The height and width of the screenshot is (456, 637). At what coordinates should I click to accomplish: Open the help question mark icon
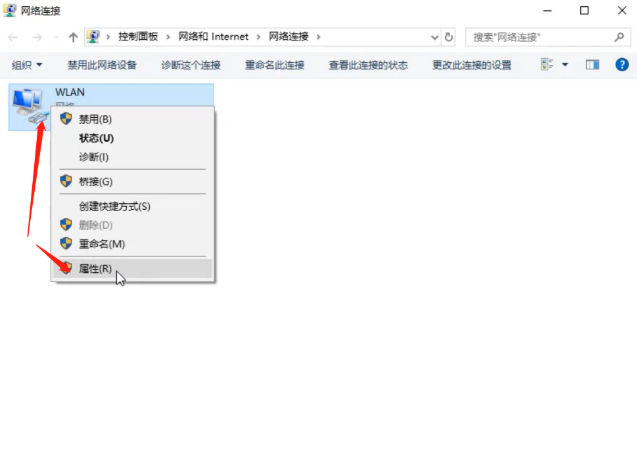click(620, 65)
